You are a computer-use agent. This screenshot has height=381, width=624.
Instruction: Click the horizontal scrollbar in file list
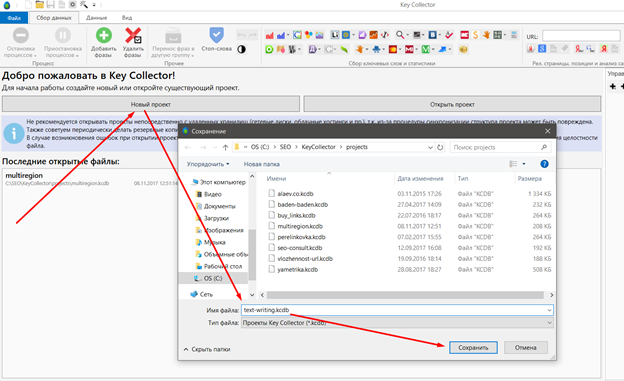[x=405, y=295]
